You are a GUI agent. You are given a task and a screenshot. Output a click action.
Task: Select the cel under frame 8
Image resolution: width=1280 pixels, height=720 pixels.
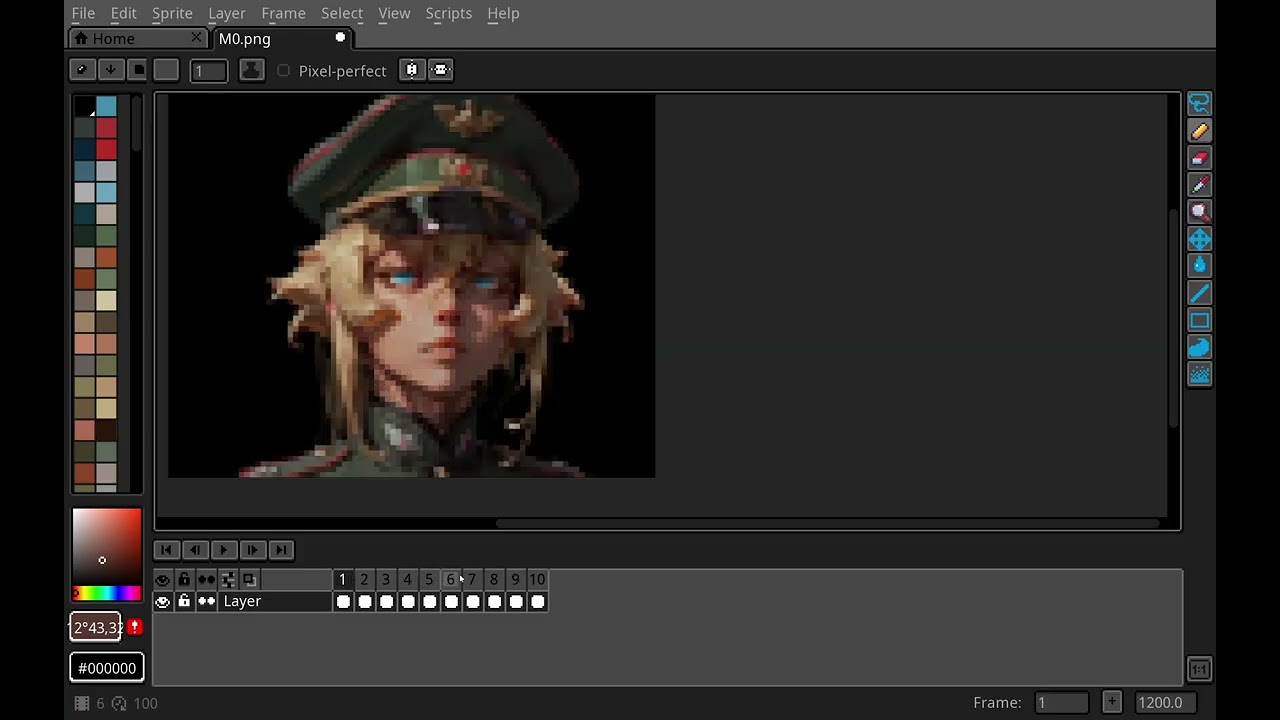click(x=494, y=601)
